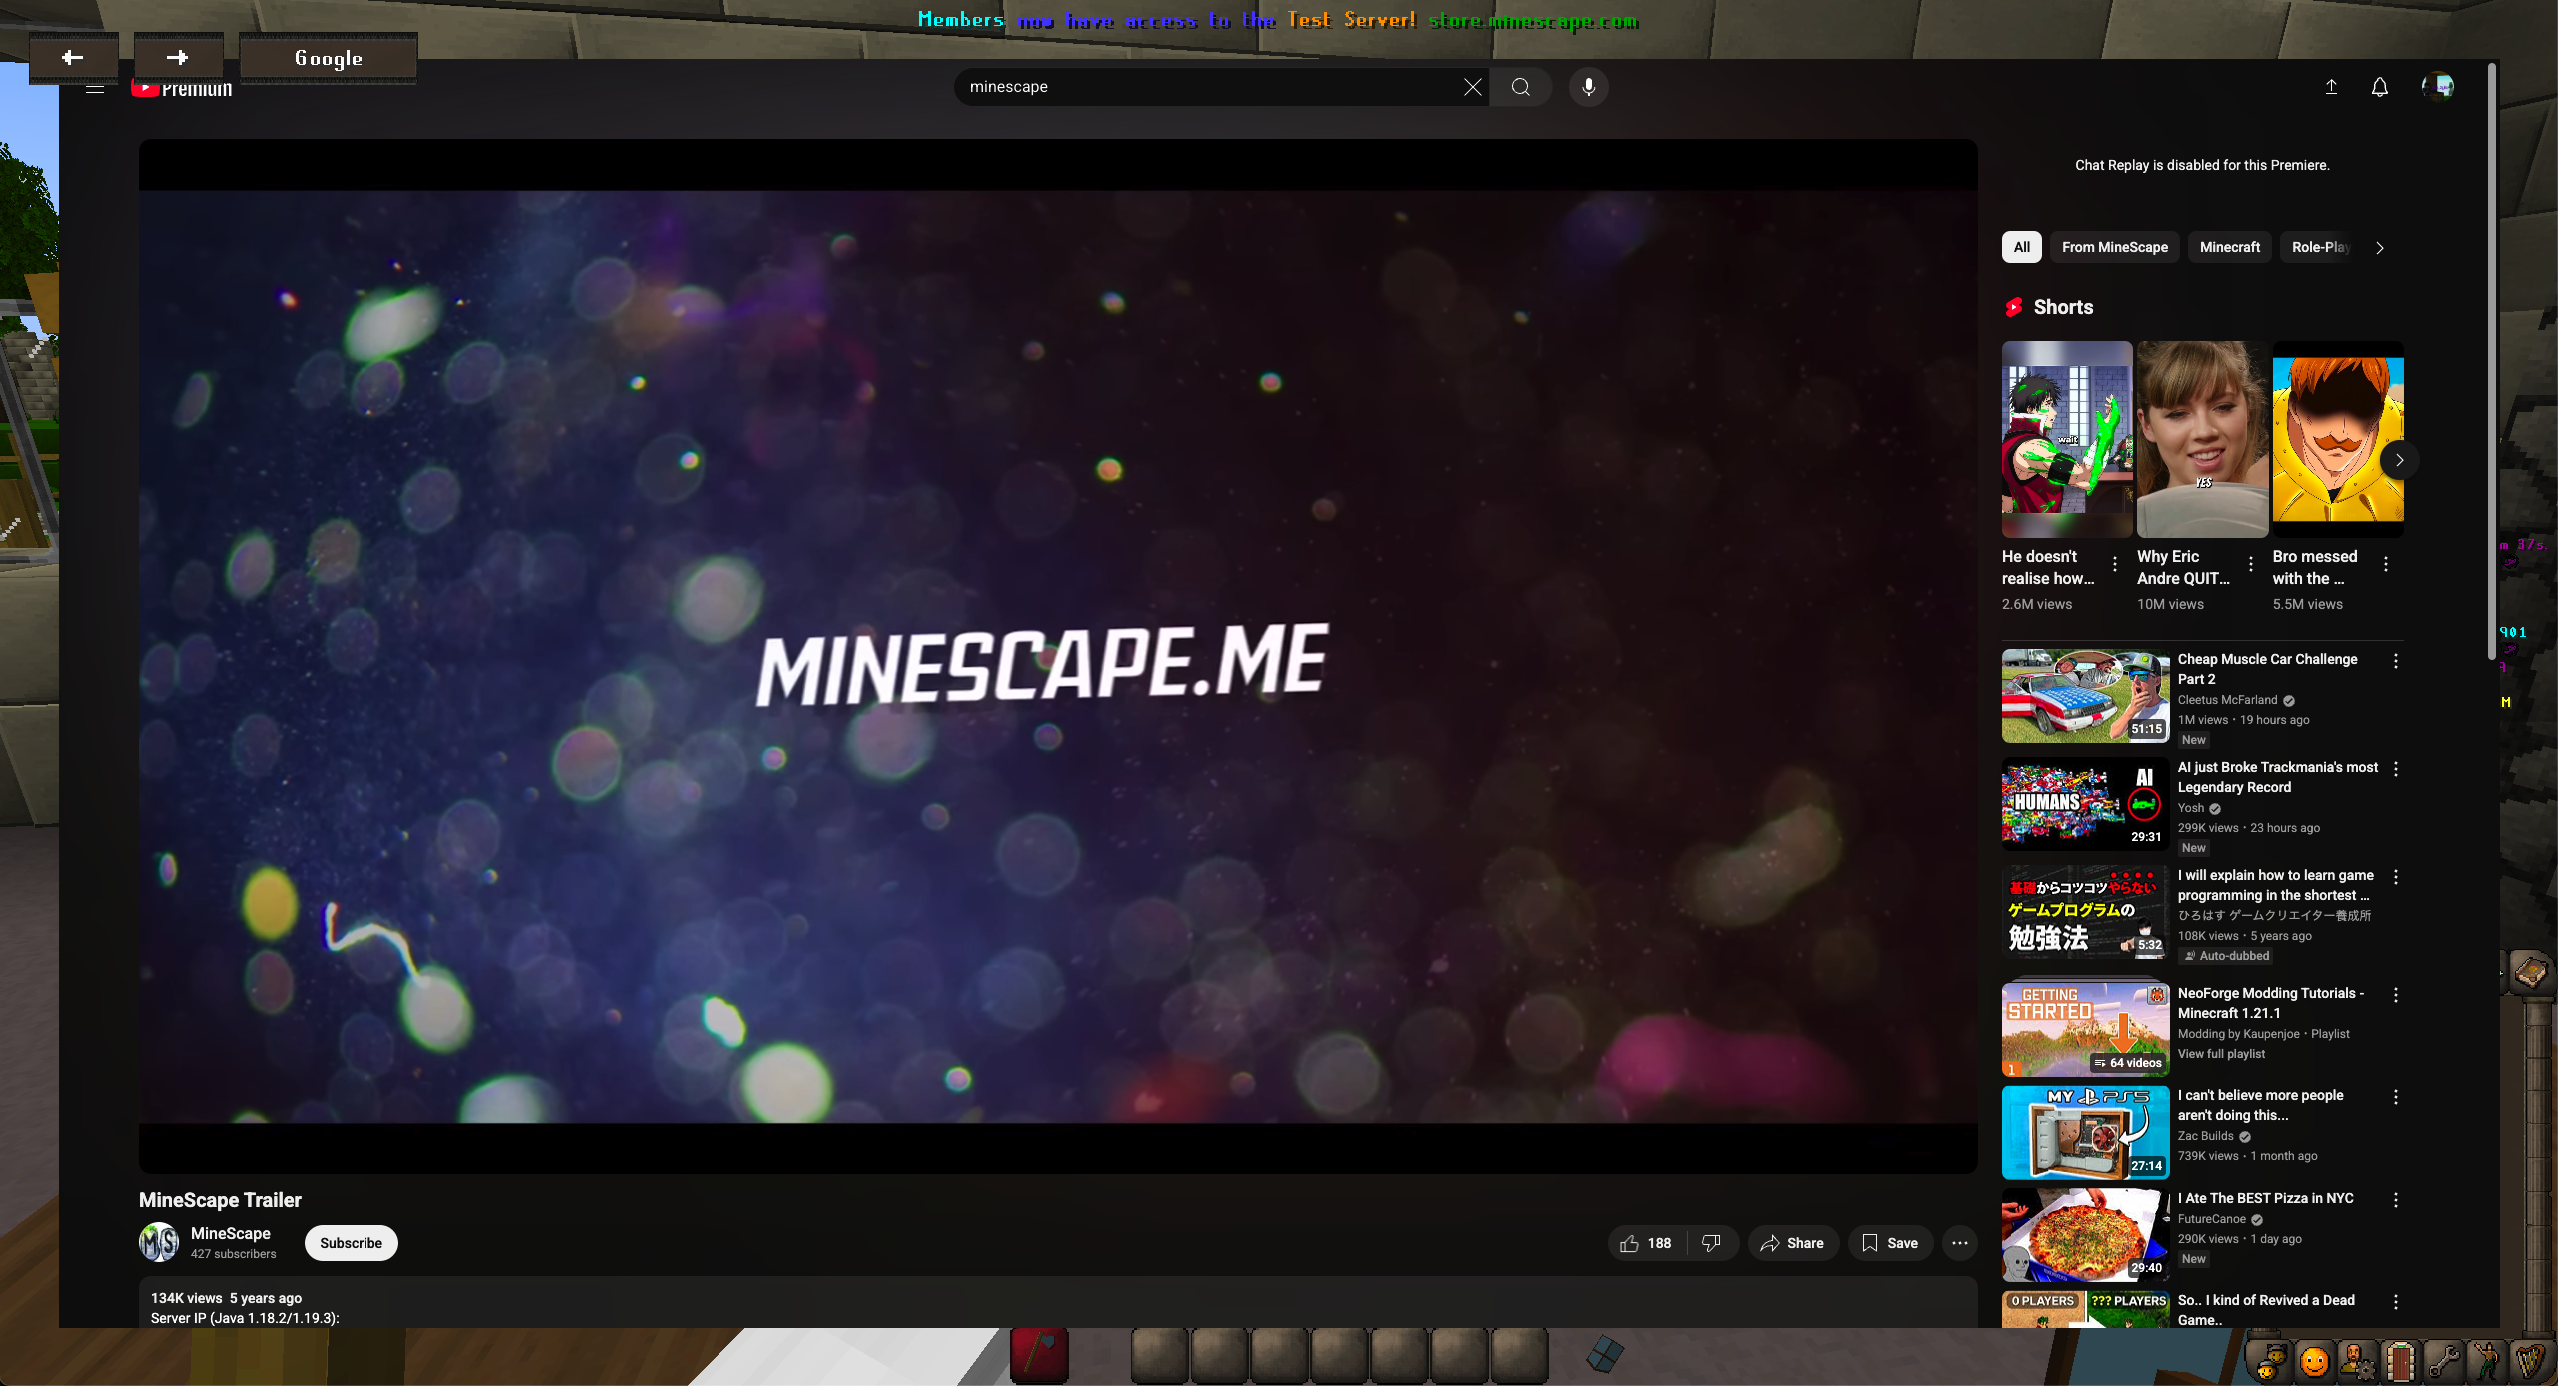Open the MineScape channel avatar

[x=159, y=1242]
